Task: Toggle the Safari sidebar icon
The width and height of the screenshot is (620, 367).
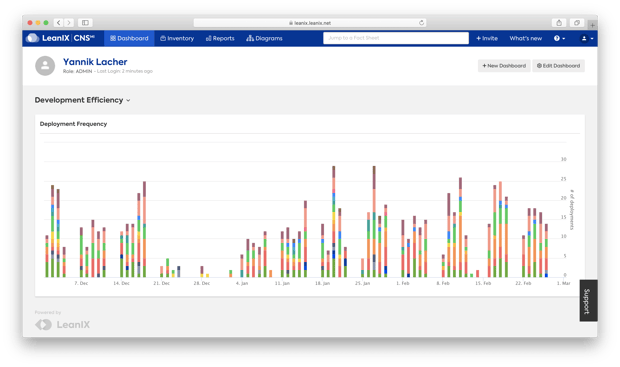Action: pos(85,23)
